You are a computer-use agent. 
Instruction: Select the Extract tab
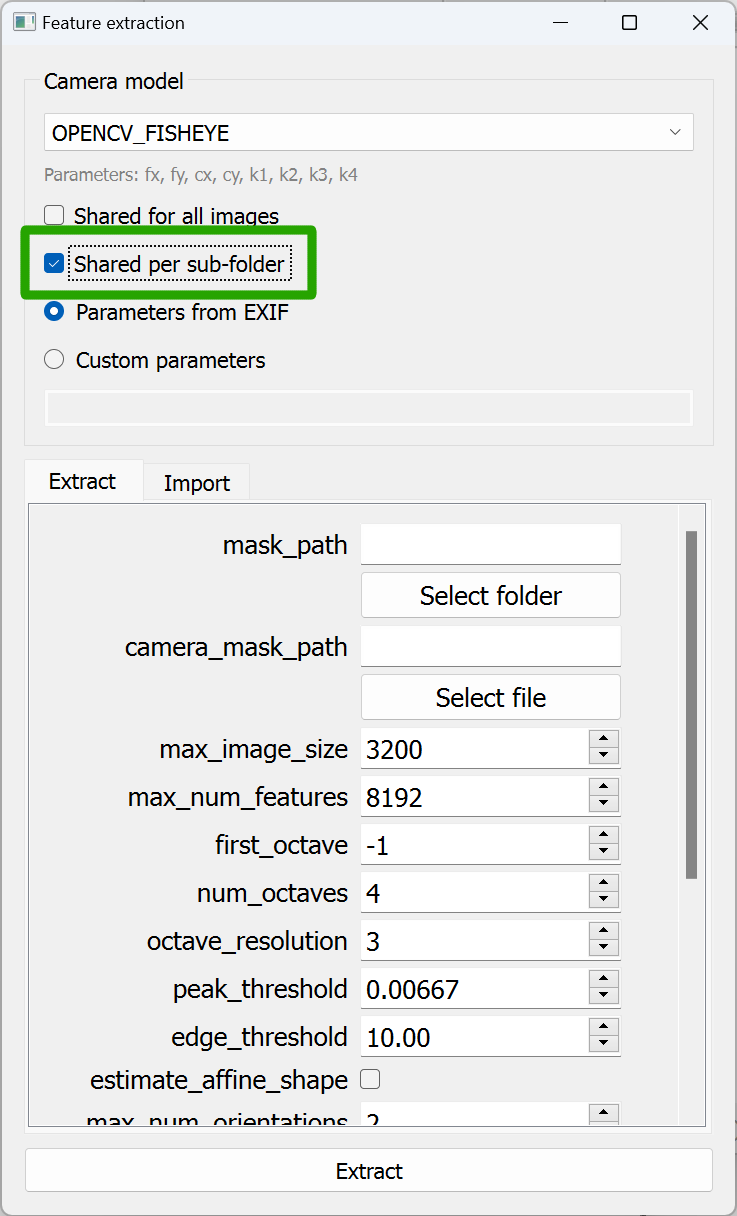[x=82, y=481]
